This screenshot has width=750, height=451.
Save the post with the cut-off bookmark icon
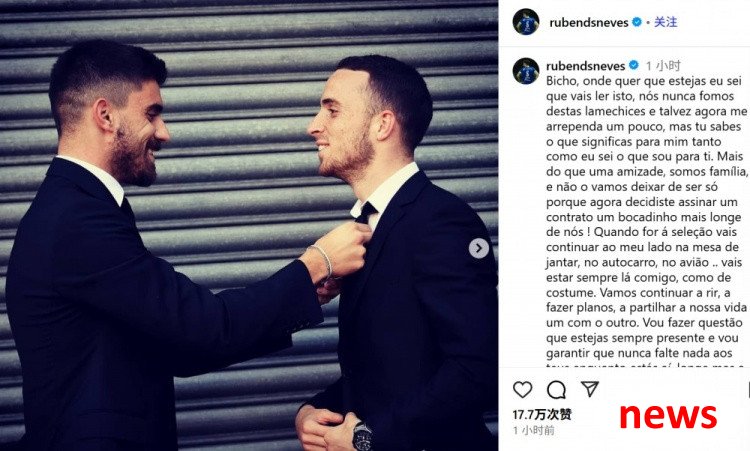[x=748, y=390]
